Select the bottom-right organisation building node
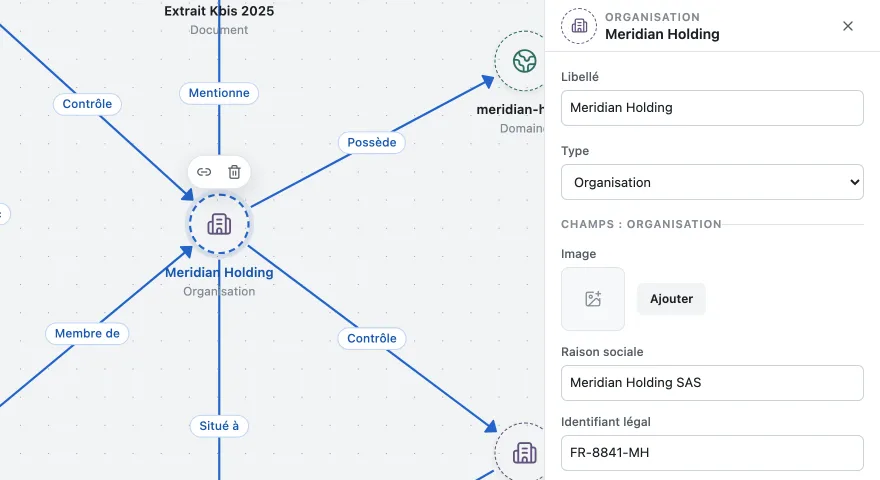 click(520, 452)
